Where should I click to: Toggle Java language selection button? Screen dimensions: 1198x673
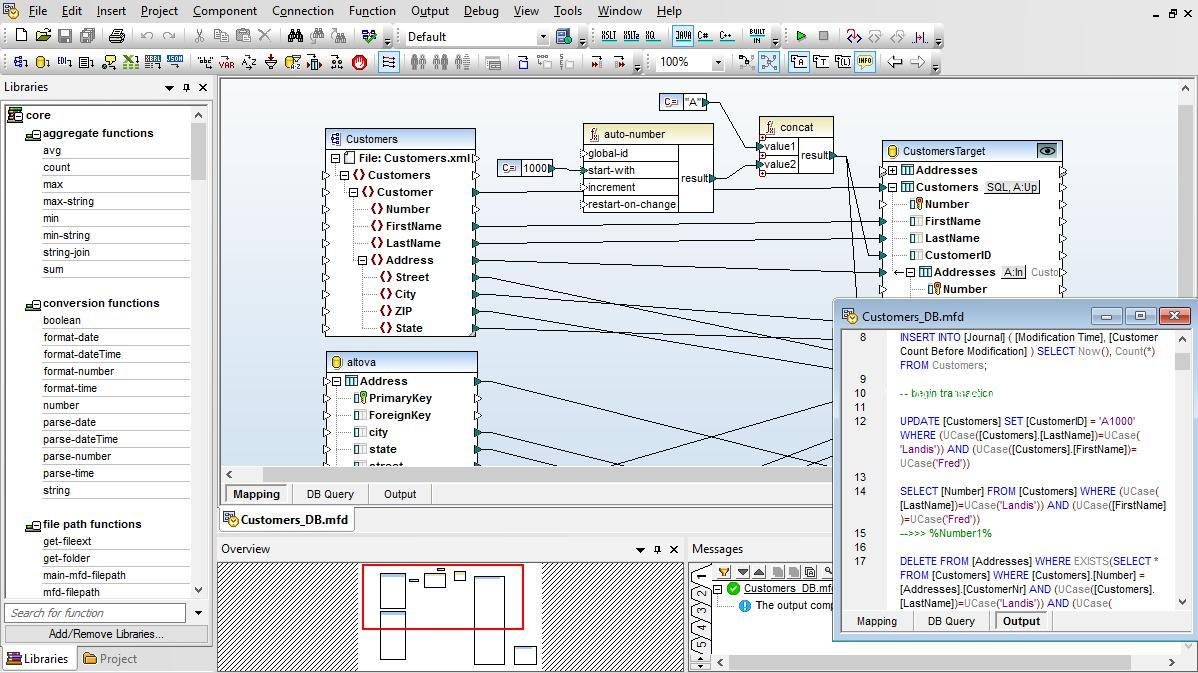(x=682, y=36)
